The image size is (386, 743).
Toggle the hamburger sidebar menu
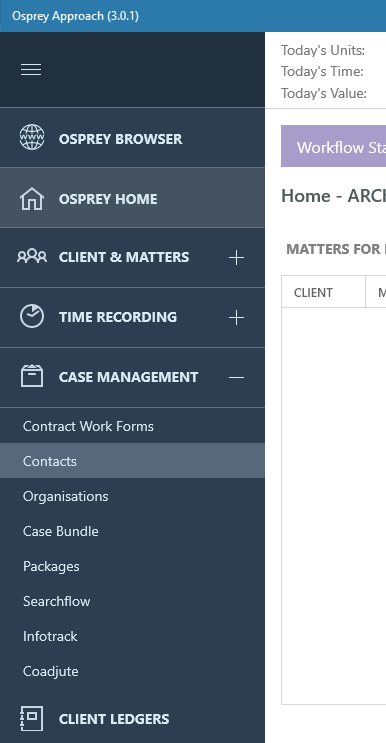(31, 70)
